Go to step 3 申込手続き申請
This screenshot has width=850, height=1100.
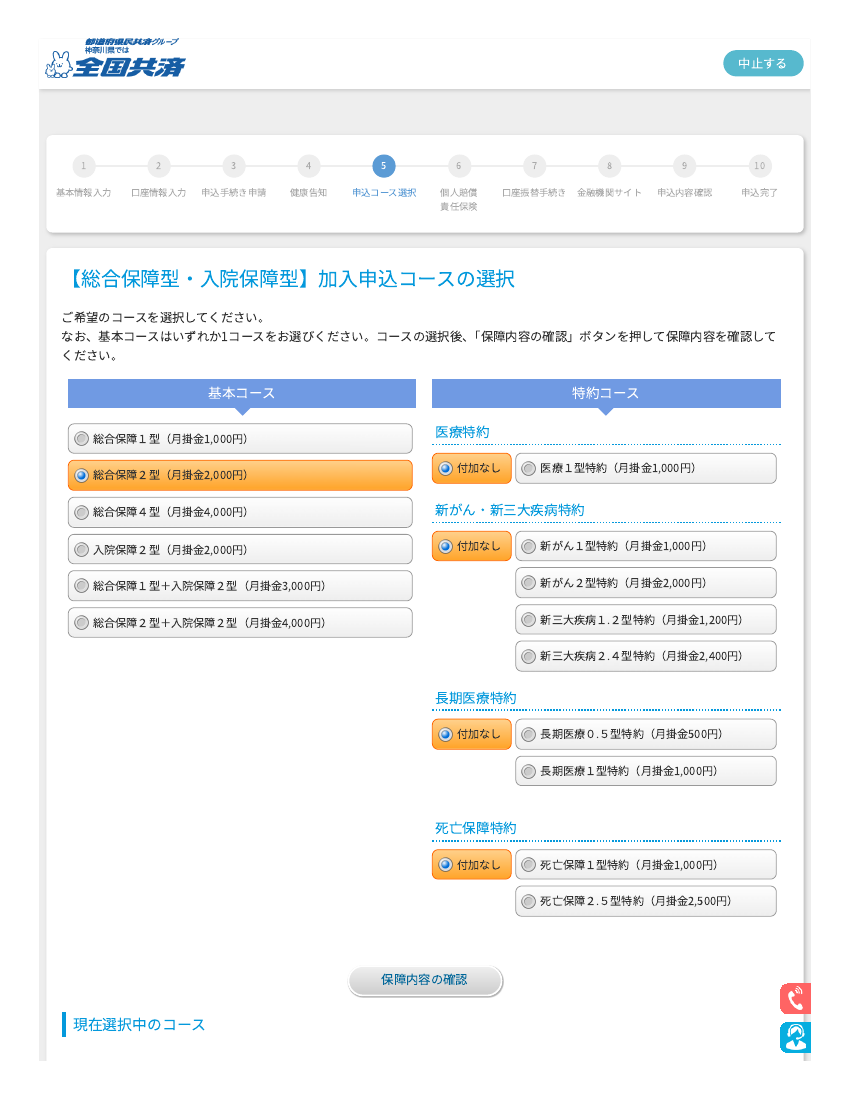(234, 176)
